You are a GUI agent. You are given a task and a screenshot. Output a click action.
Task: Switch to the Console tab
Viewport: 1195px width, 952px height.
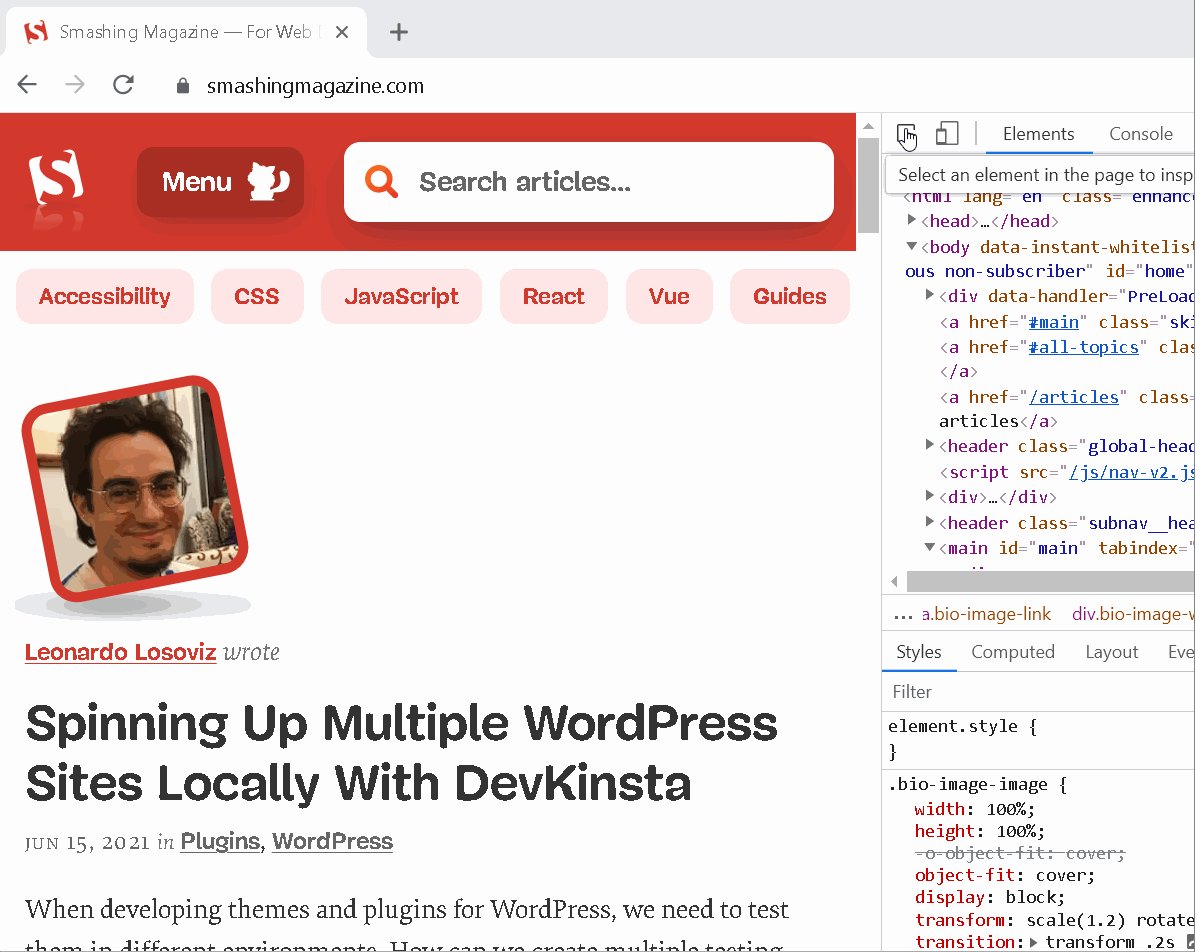pos(1141,134)
